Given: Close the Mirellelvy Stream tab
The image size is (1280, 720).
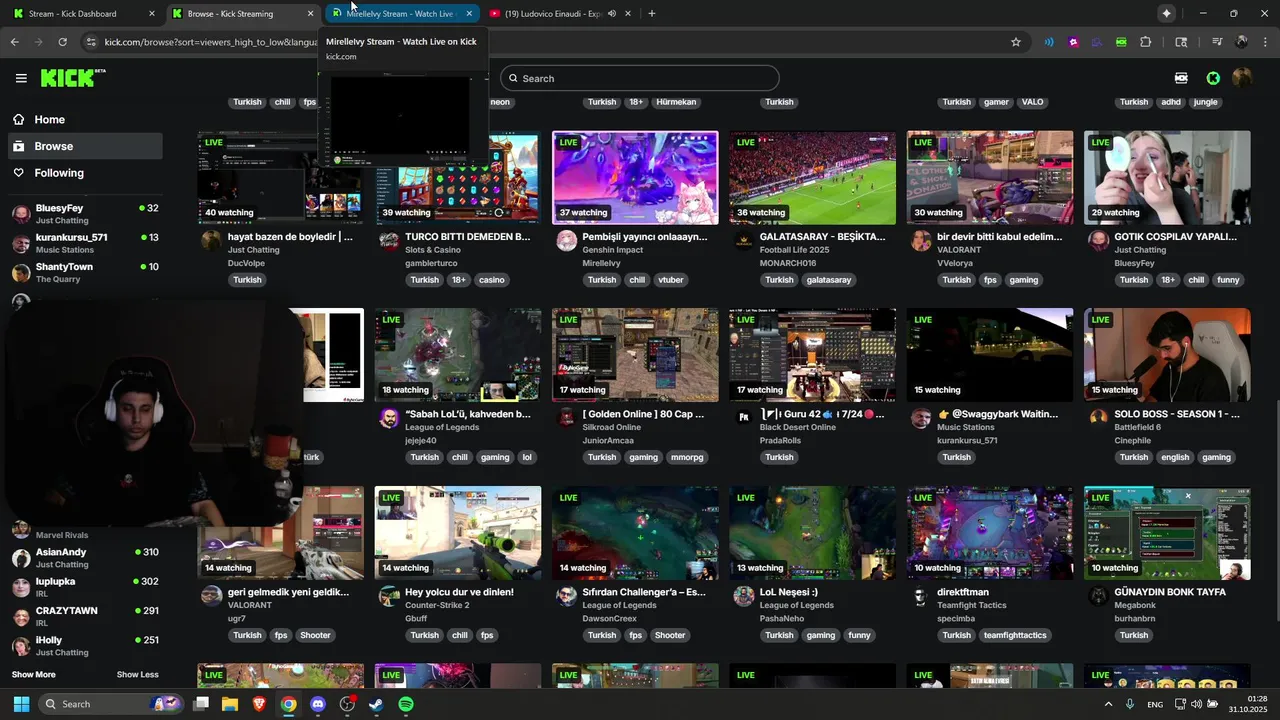Looking at the screenshot, I should [469, 14].
